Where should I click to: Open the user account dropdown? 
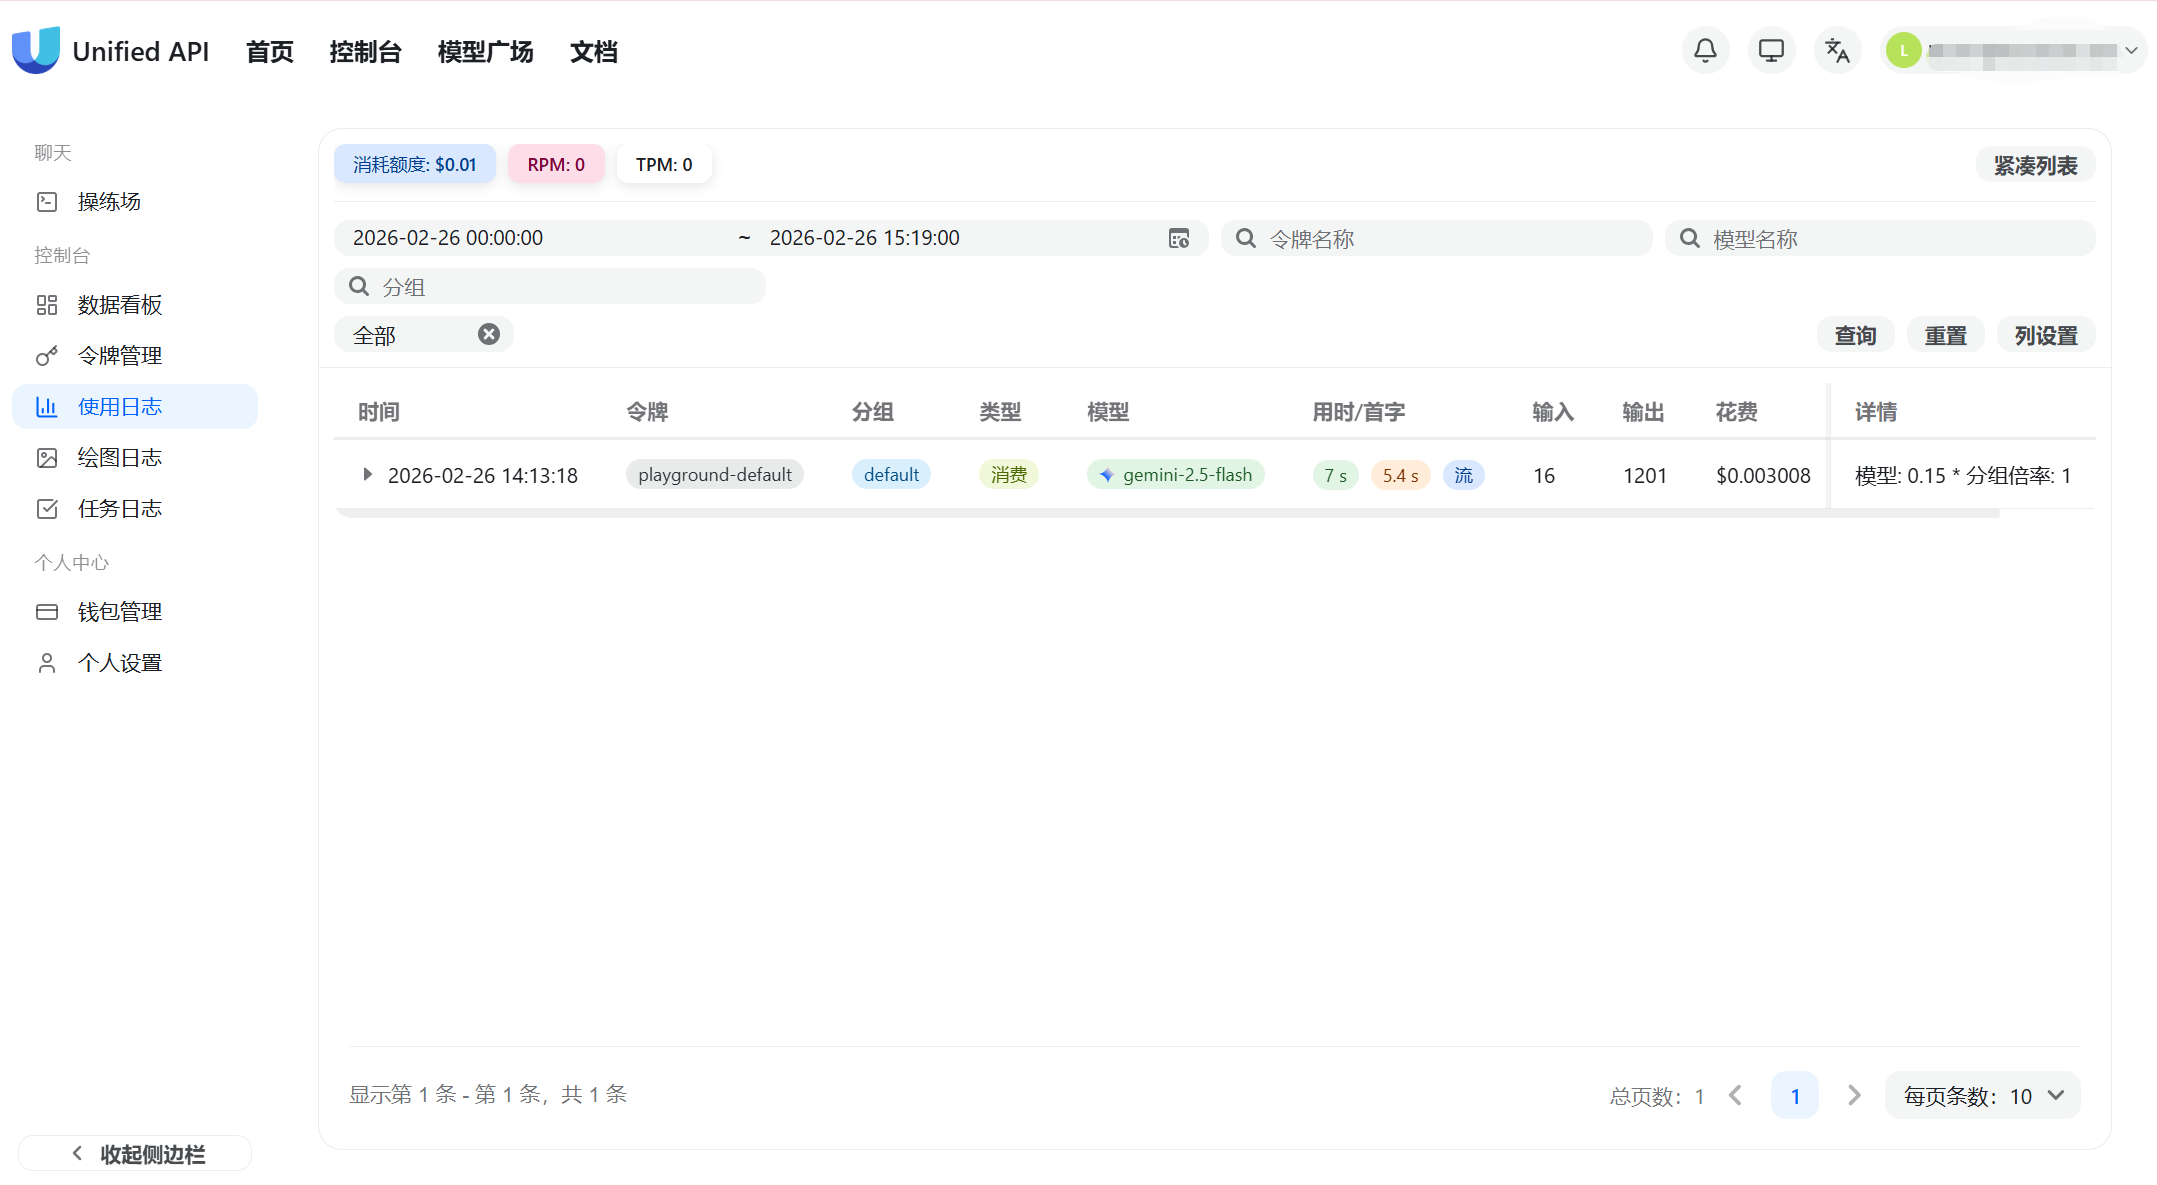pyautogui.click(x=2015, y=50)
